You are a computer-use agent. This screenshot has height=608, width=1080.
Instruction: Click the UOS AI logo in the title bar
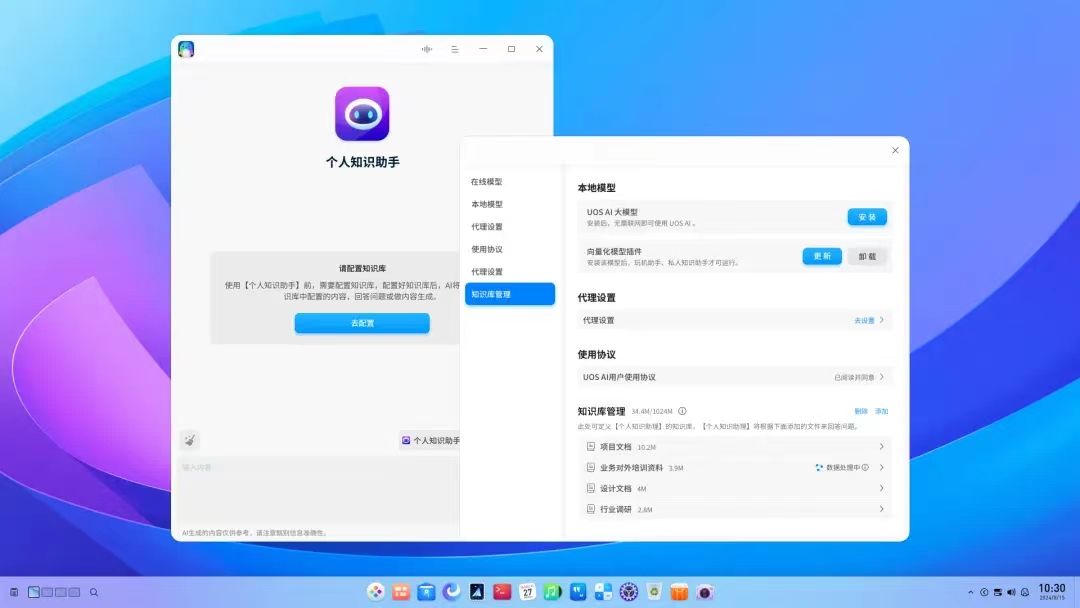point(186,49)
